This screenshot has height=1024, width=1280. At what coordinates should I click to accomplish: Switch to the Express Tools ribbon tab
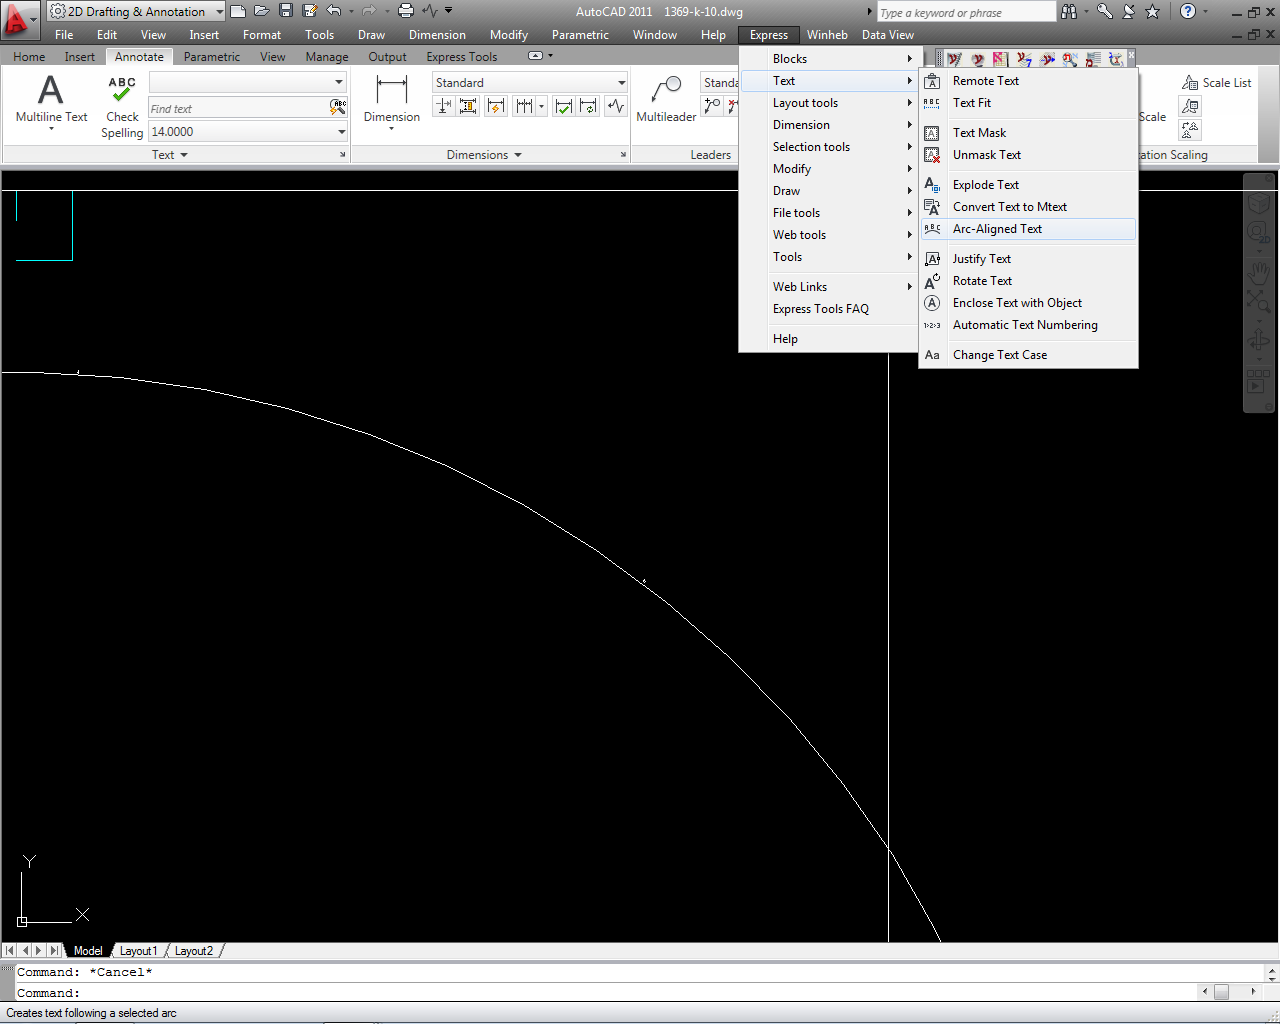[x=461, y=57]
